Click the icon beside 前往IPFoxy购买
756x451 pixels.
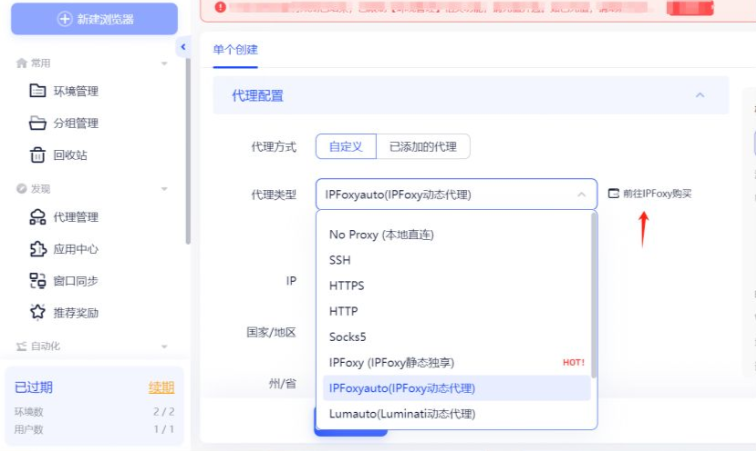(x=613, y=193)
